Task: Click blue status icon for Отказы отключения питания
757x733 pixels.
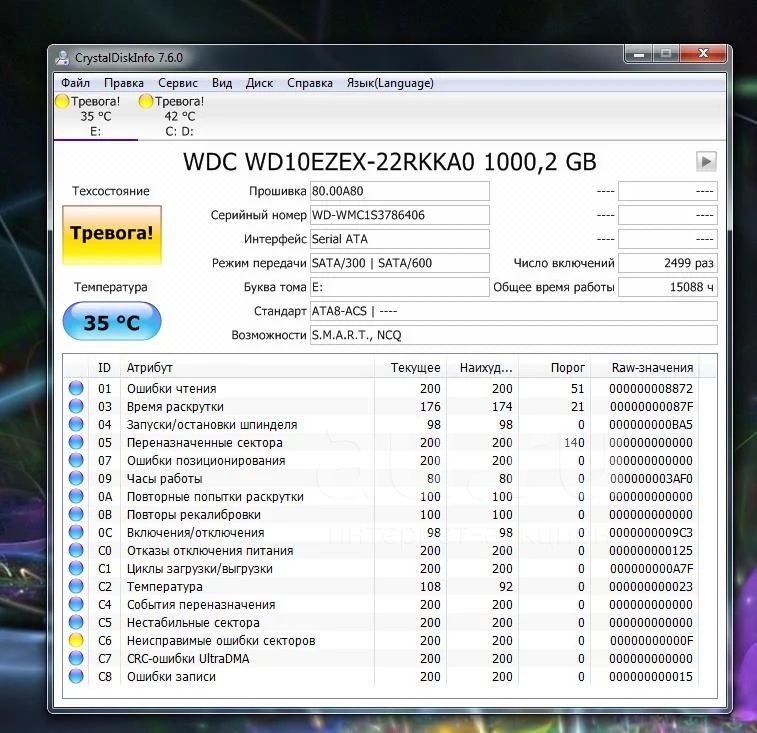Action: [76, 550]
